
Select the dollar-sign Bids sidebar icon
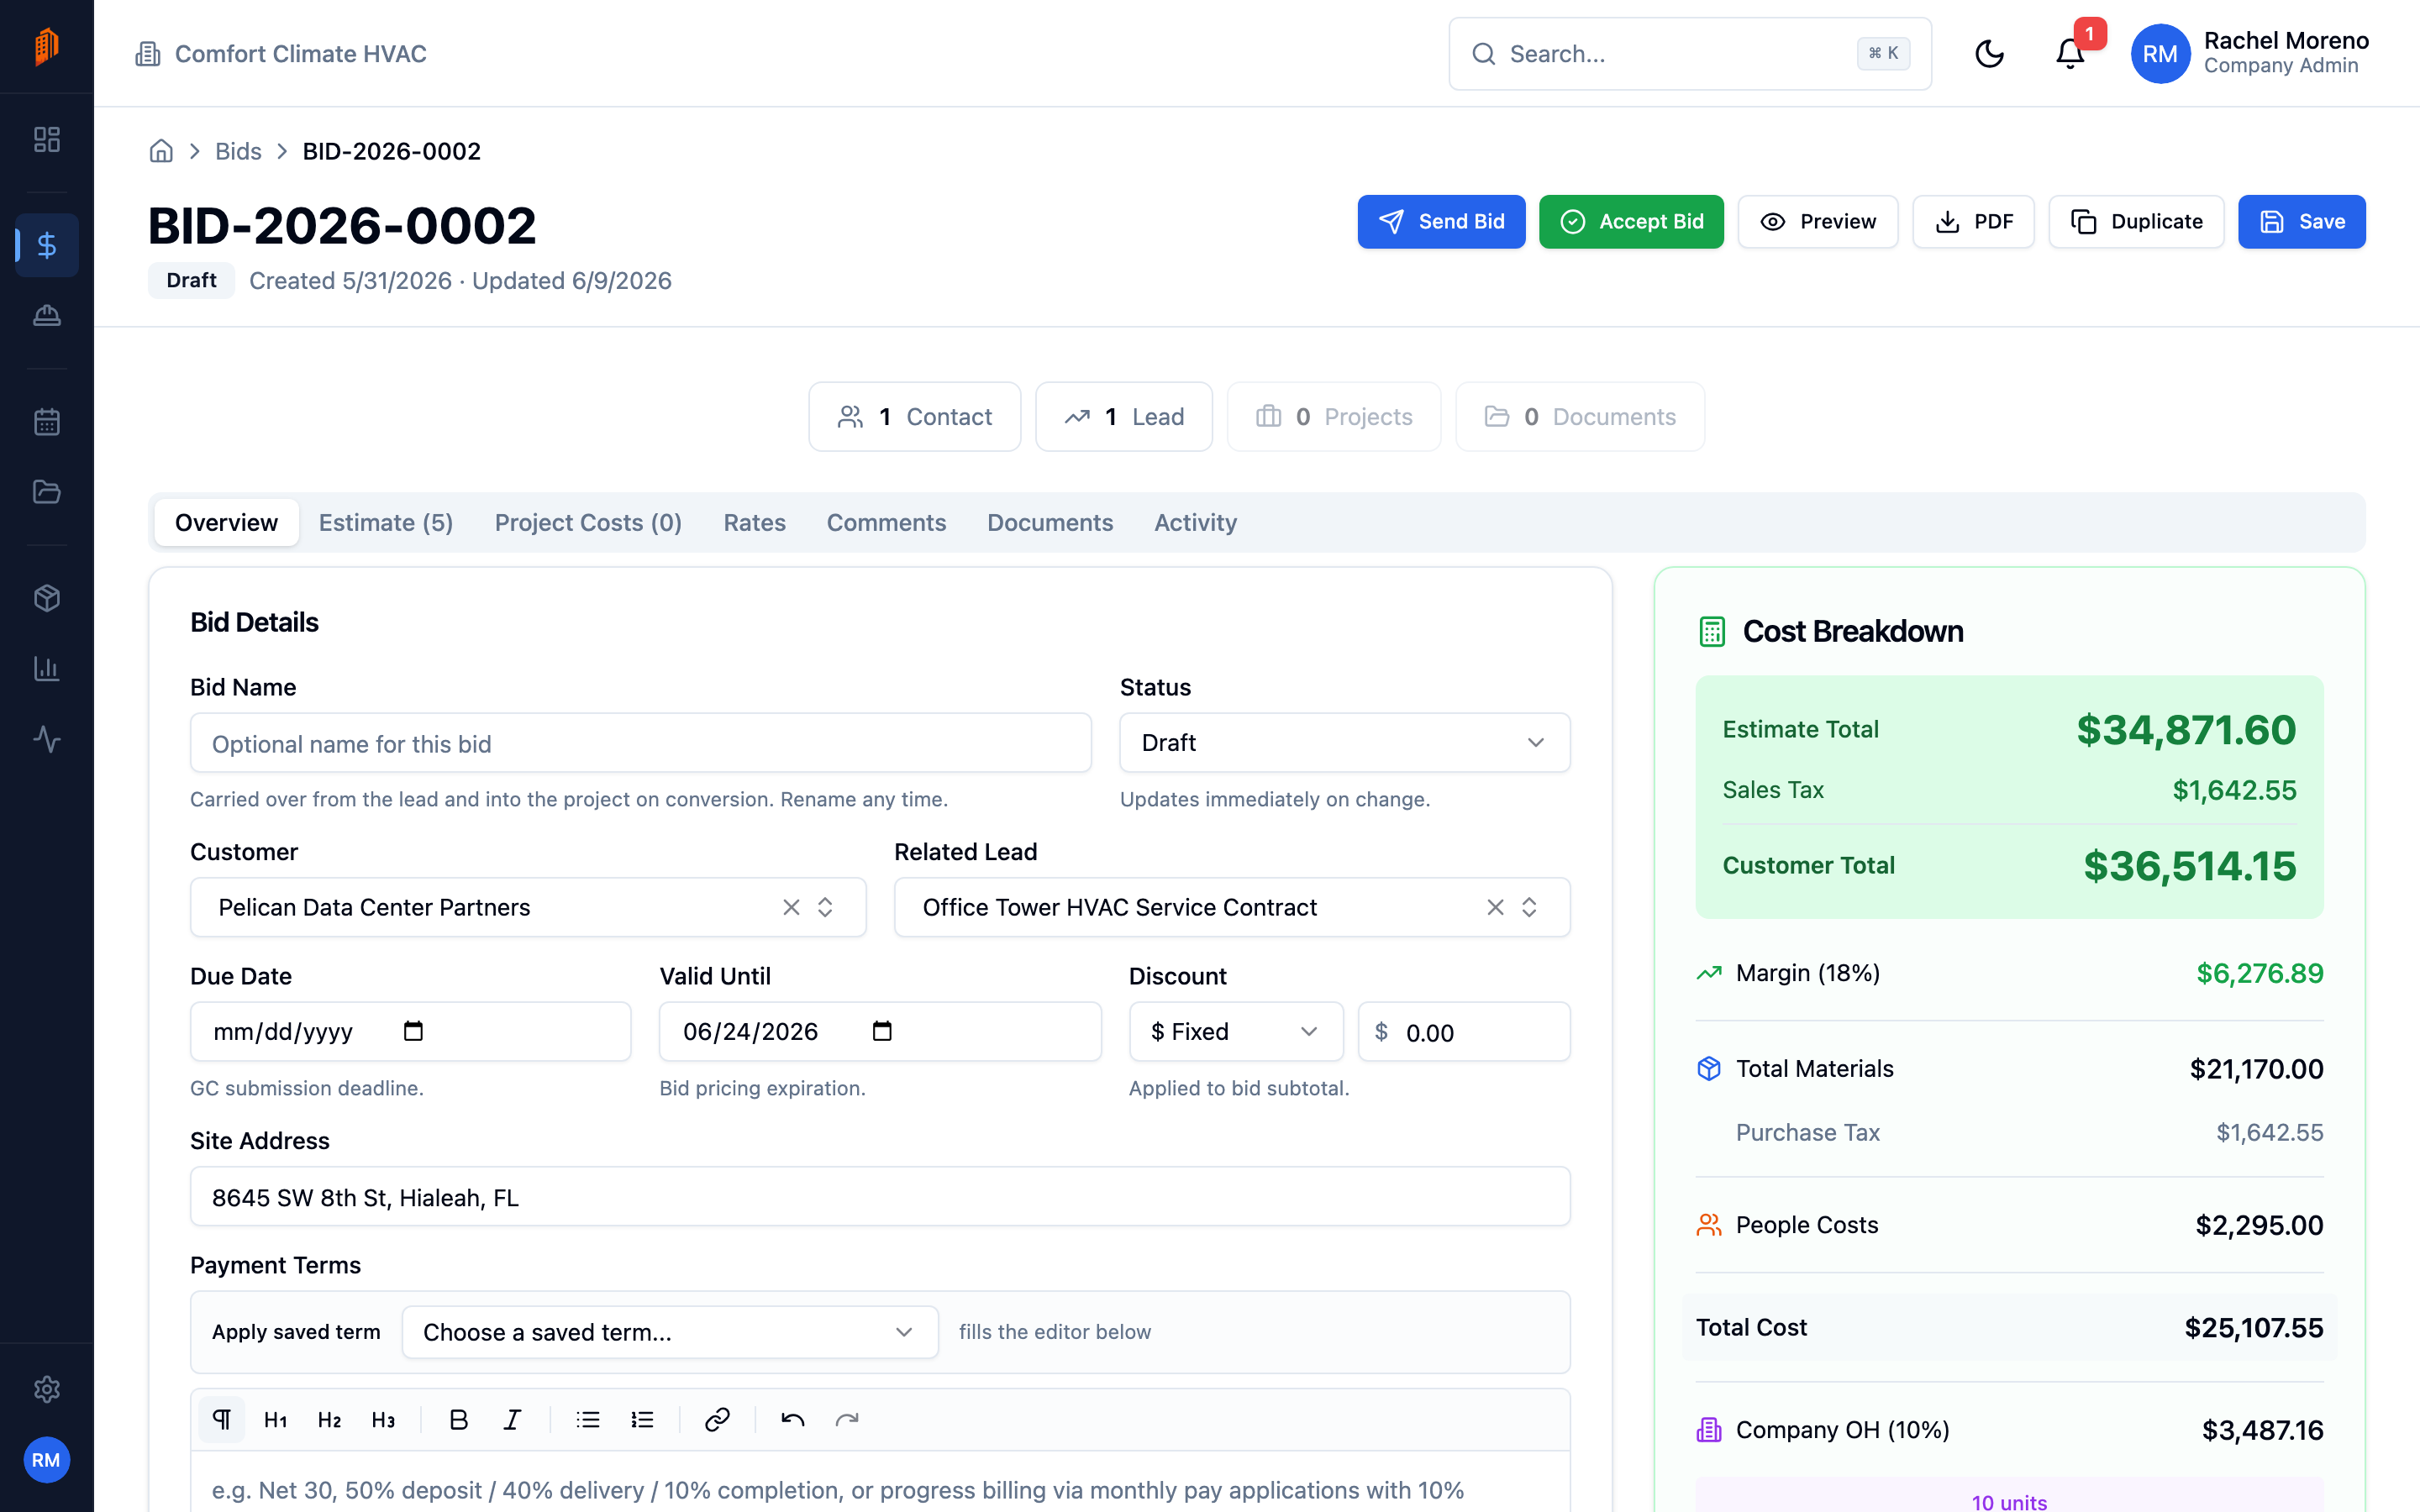pyautogui.click(x=47, y=245)
